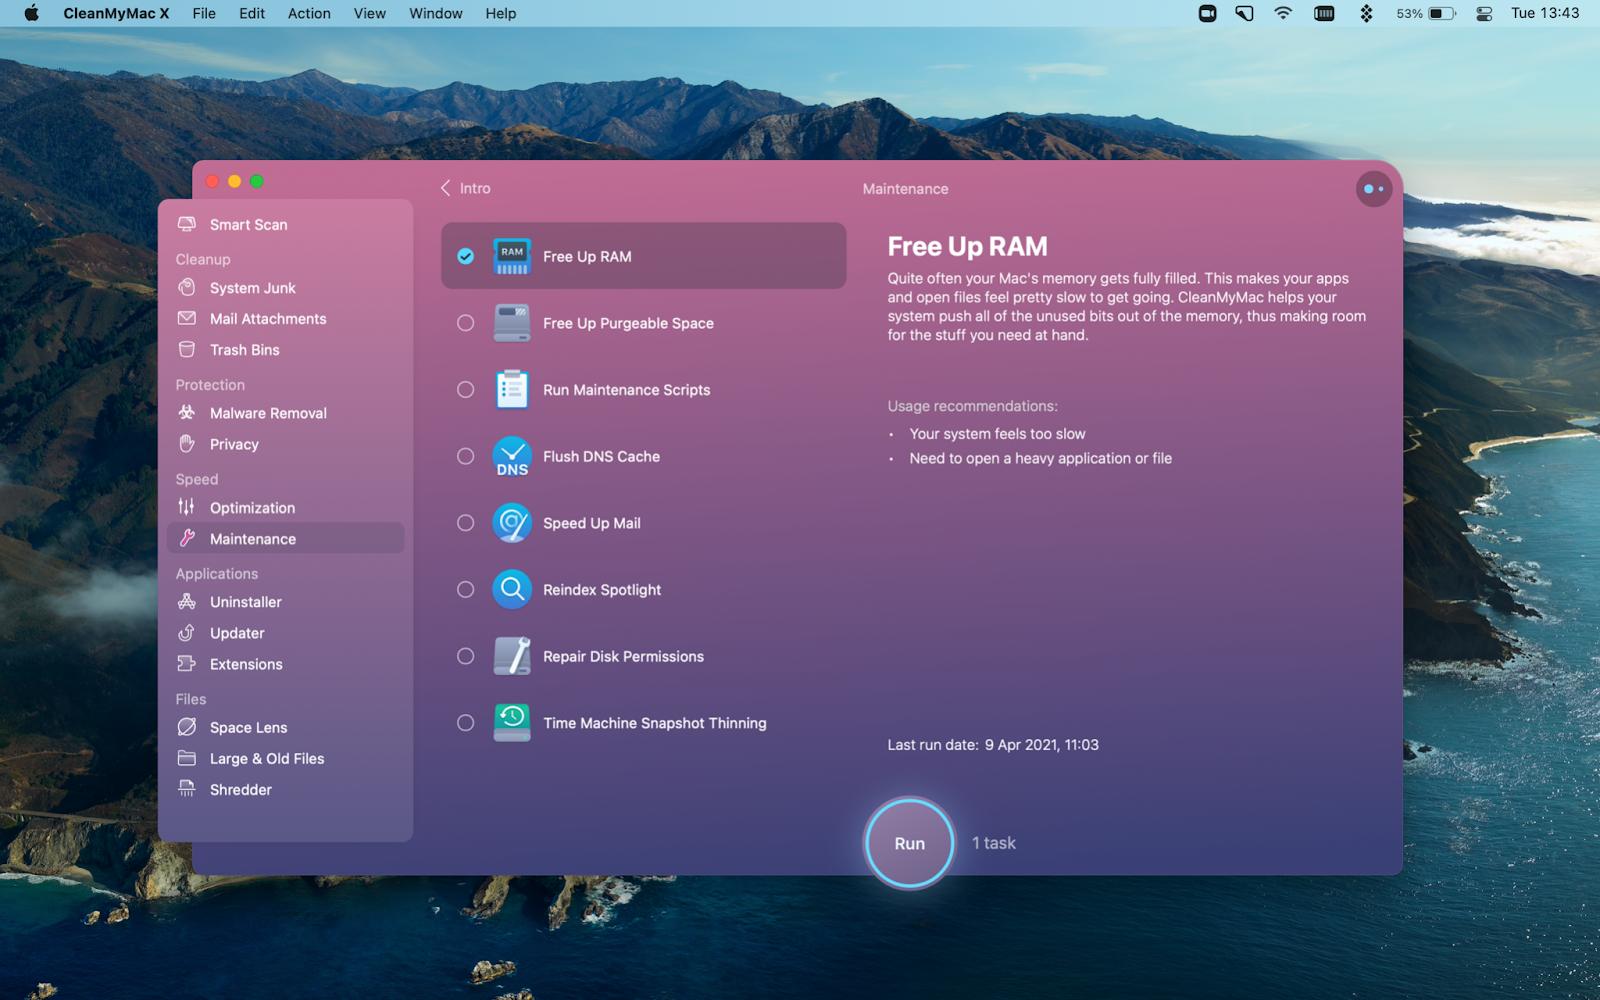Select Updater icon in sidebar
1600x1000 pixels.
(x=187, y=632)
